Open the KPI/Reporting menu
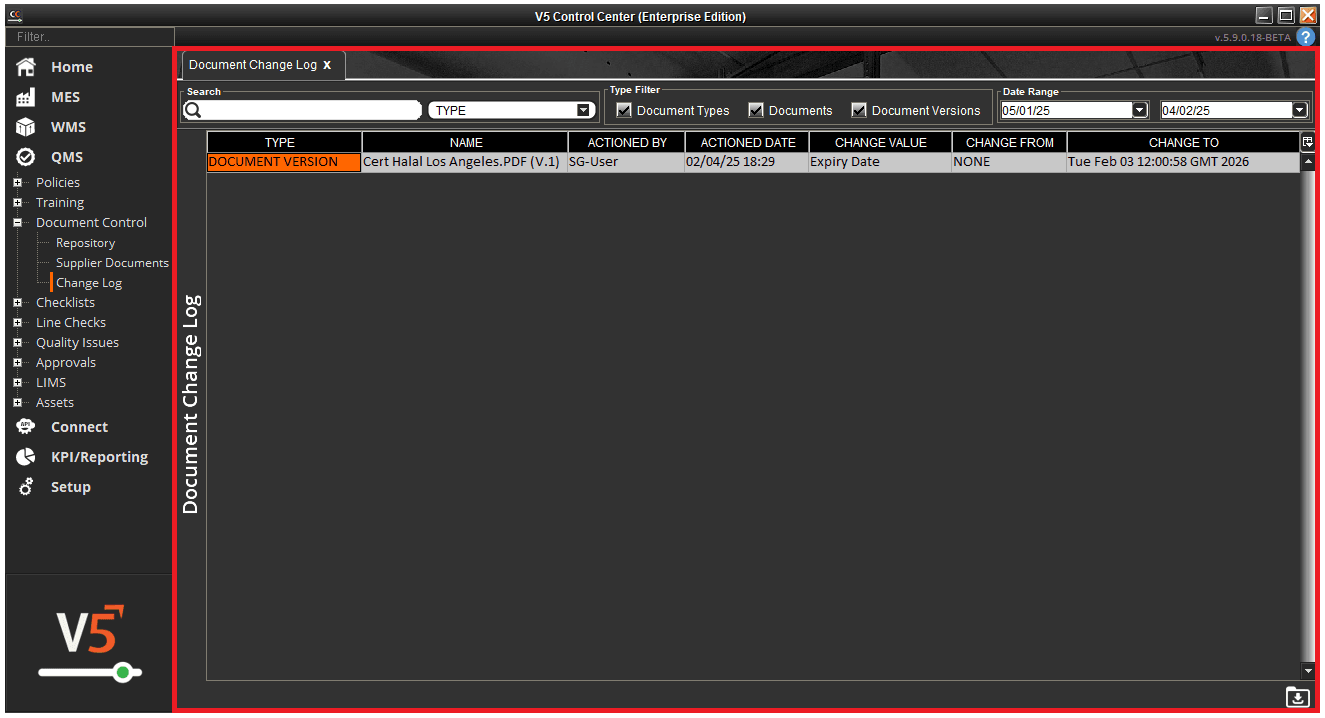Viewport: 1325px width, 718px height. point(100,457)
